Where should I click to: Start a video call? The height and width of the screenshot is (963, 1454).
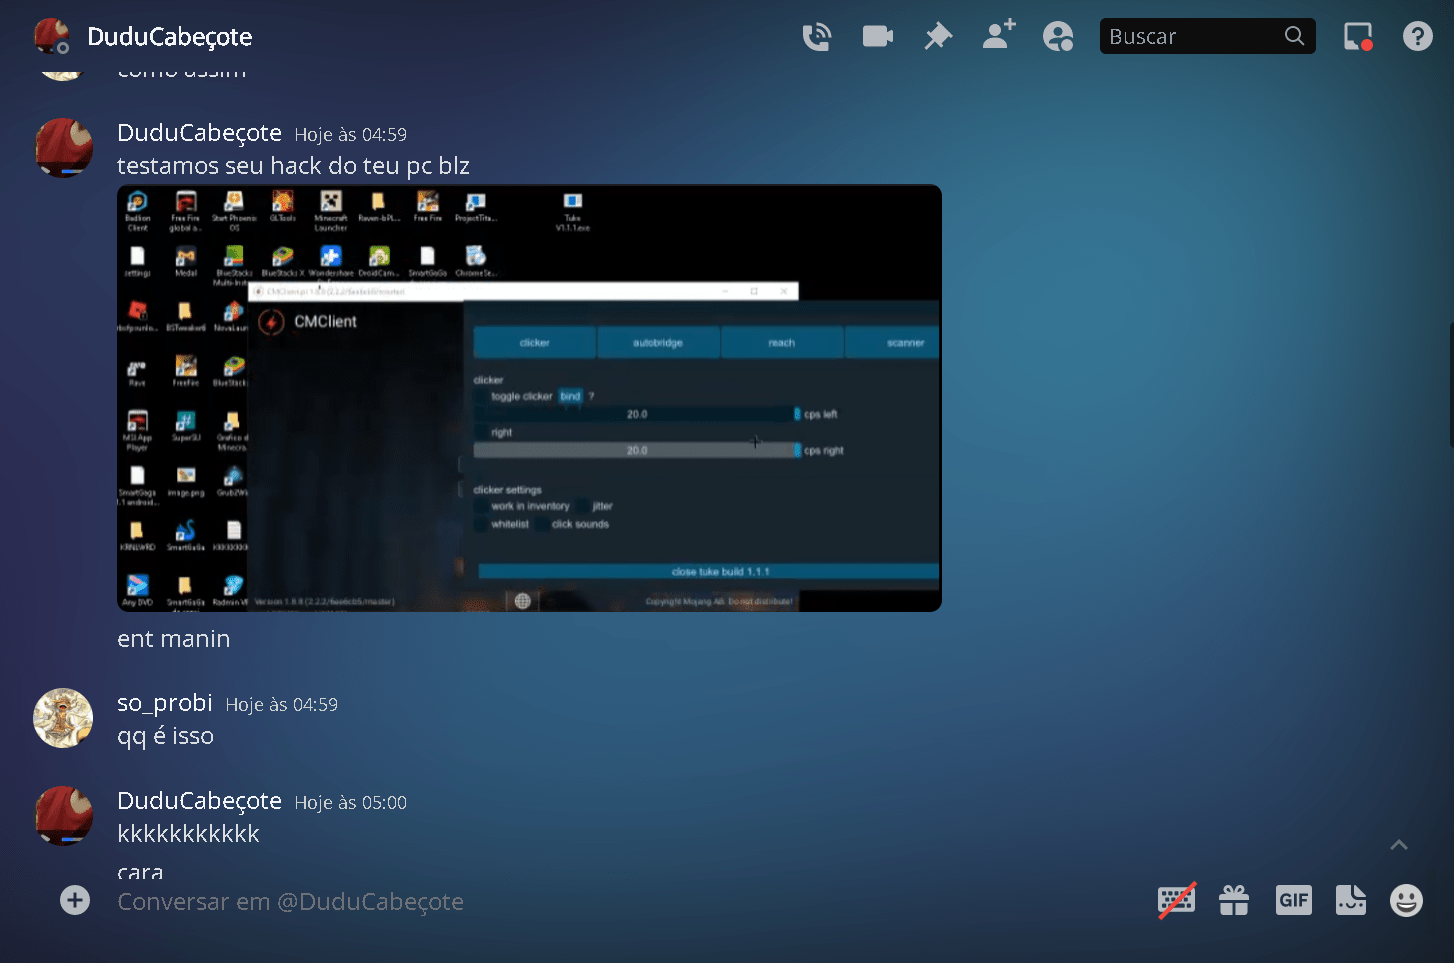pyautogui.click(x=878, y=37)
